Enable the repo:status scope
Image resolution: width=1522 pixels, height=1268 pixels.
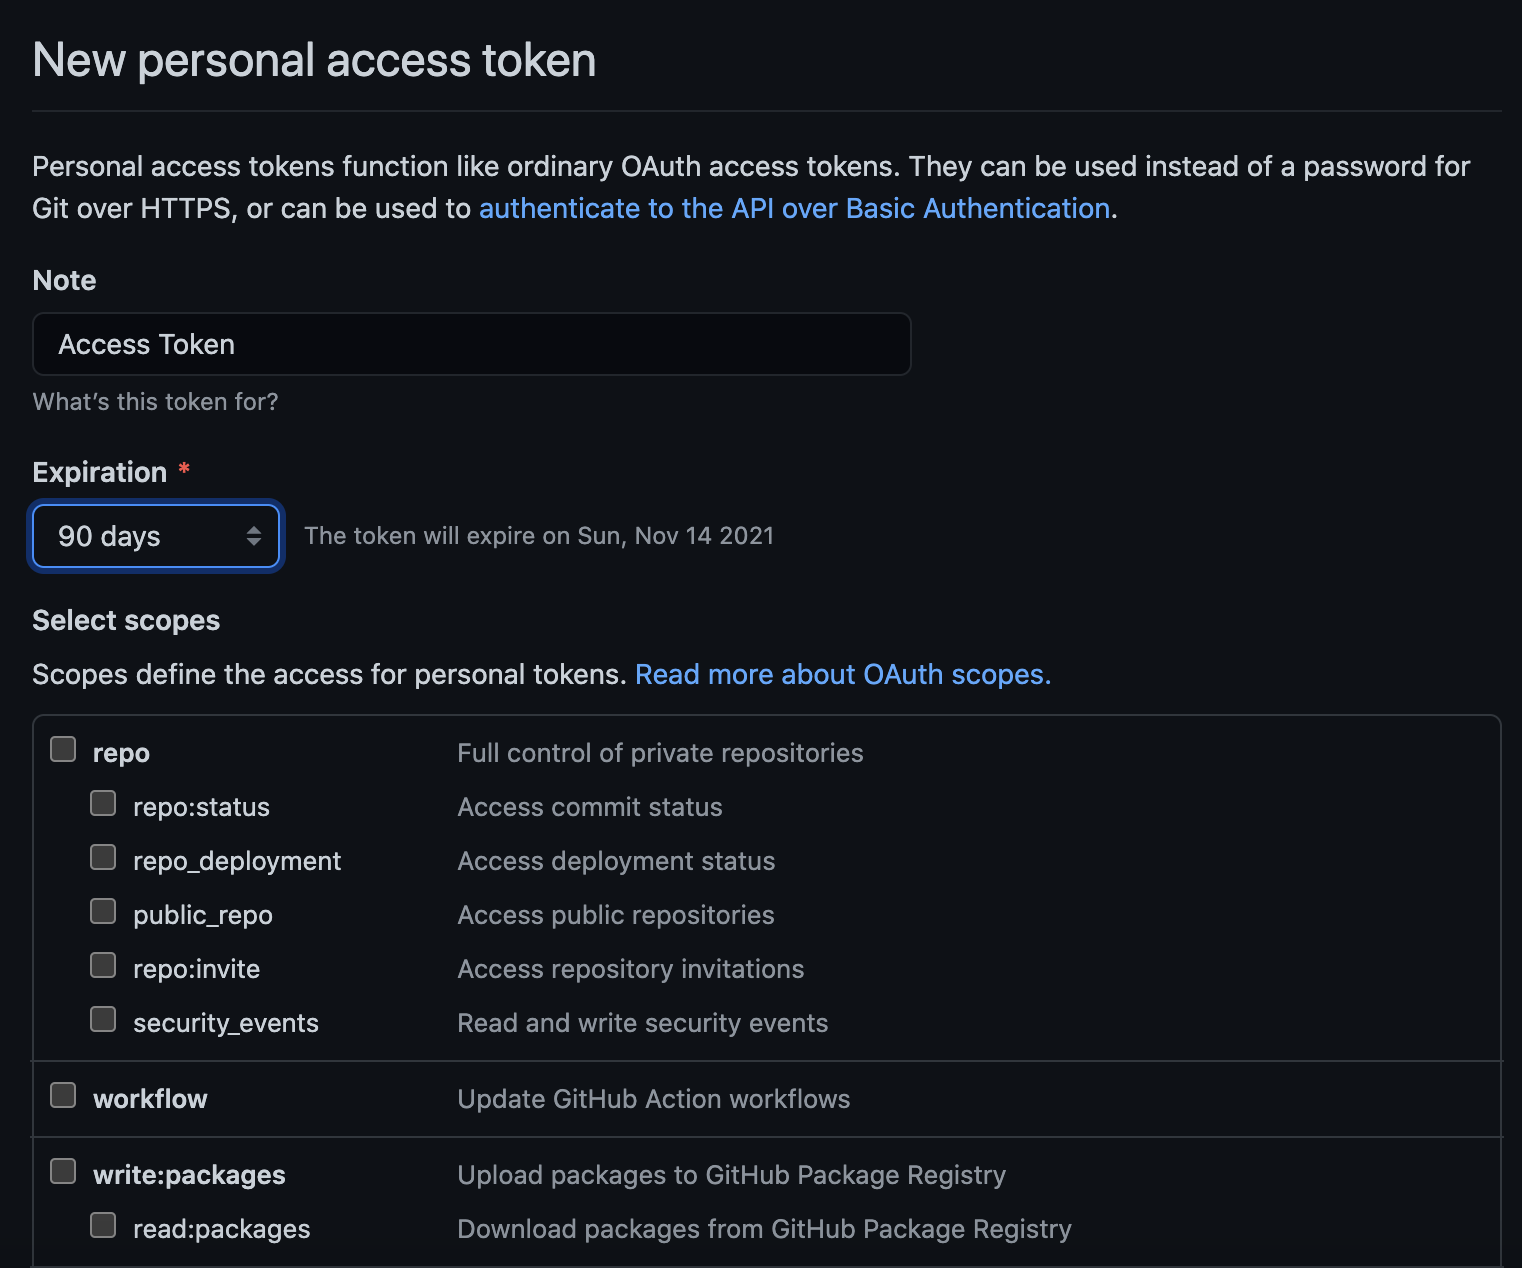coord(103,803)
